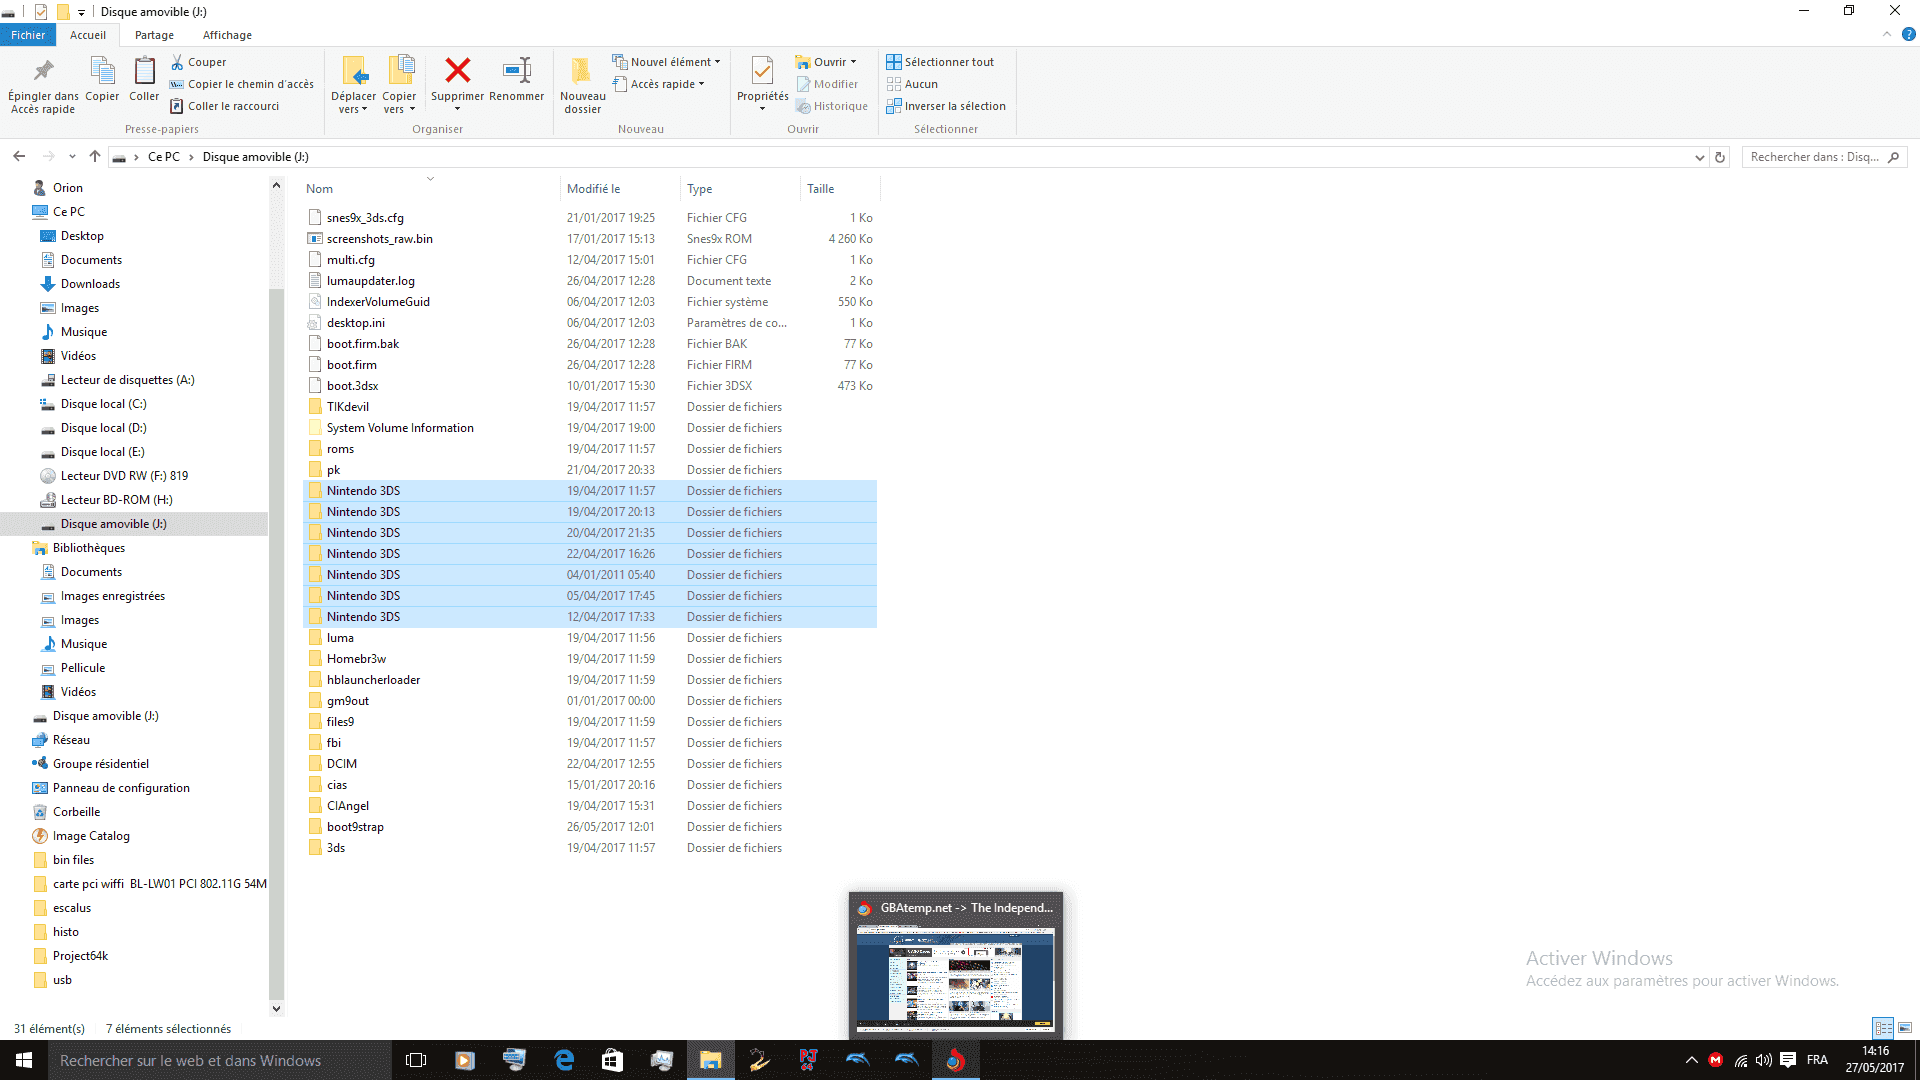
Task: Select the luma folder
Action: coord(590,638)
